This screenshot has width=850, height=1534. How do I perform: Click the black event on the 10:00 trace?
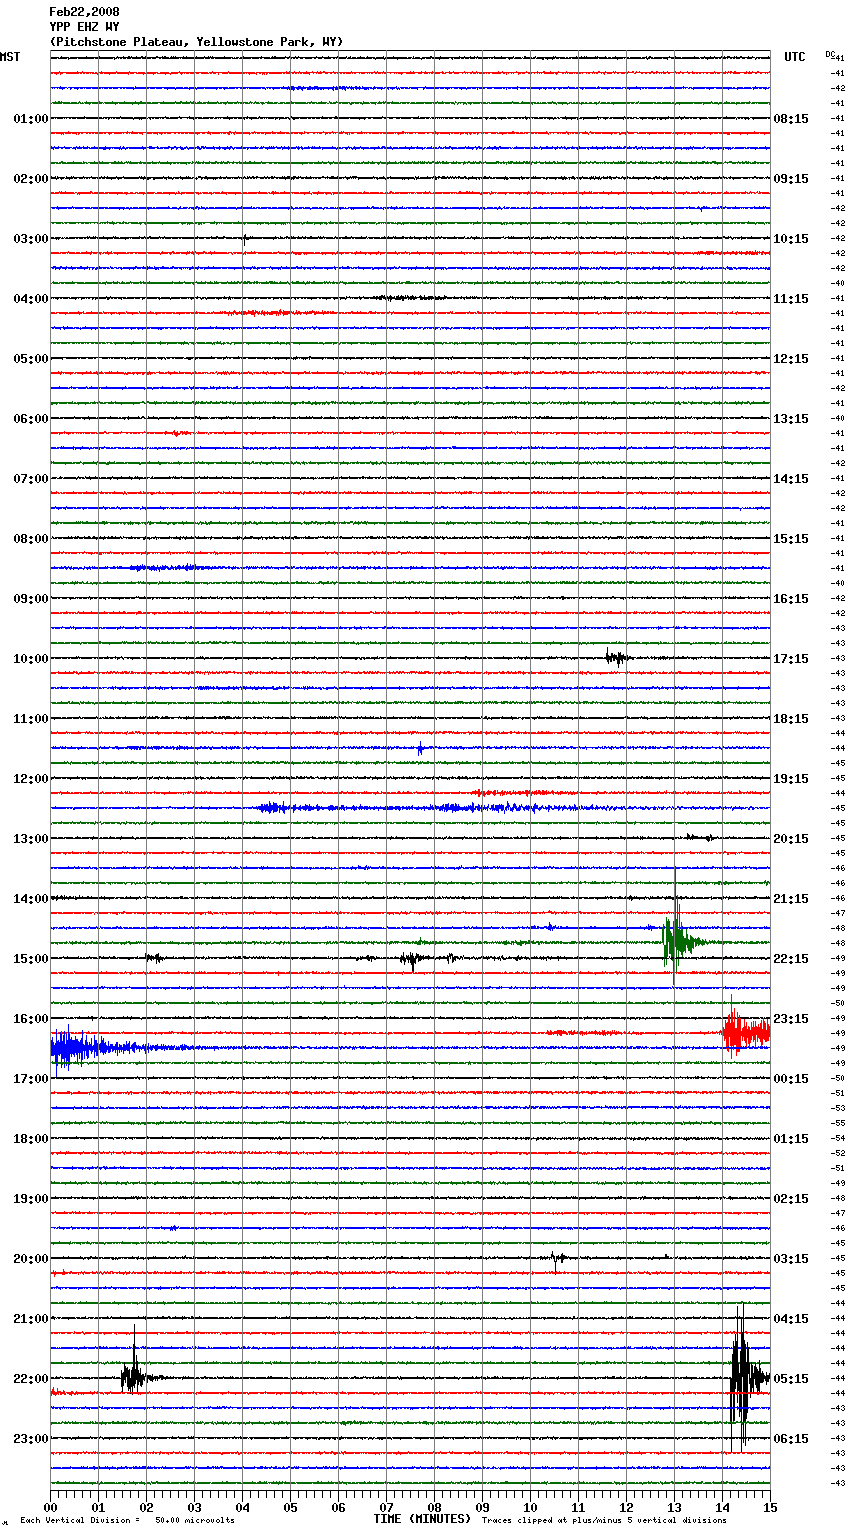pyautogui.click(x=617, y=658)
